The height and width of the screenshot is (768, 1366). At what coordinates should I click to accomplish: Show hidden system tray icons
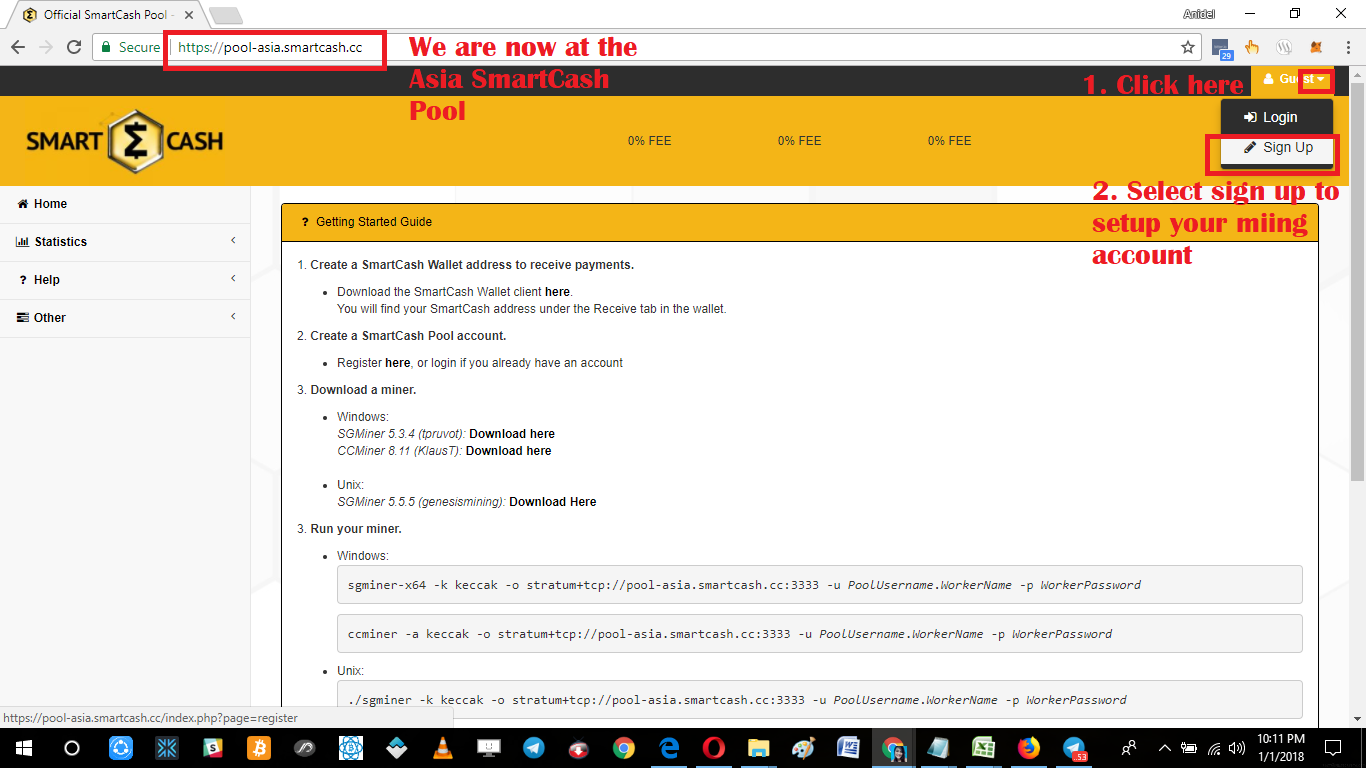[1164, 747]
